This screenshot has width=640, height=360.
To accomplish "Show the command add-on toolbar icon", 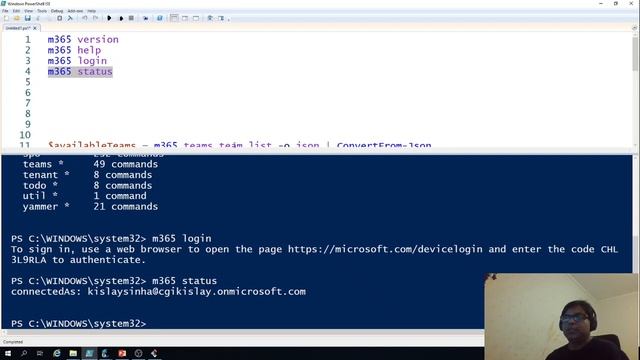I will (x=221, y=18).
